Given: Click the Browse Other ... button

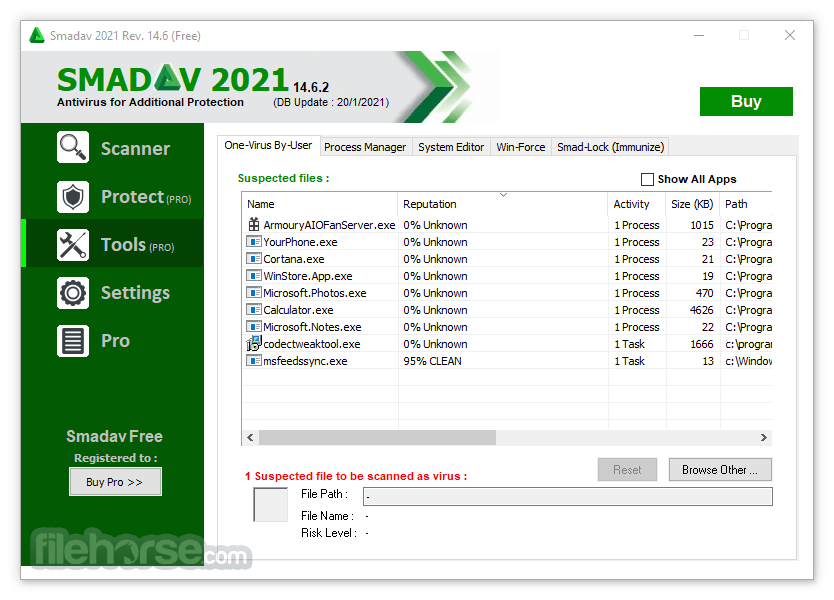Looking at the screenshot, I should pos(720,470).
